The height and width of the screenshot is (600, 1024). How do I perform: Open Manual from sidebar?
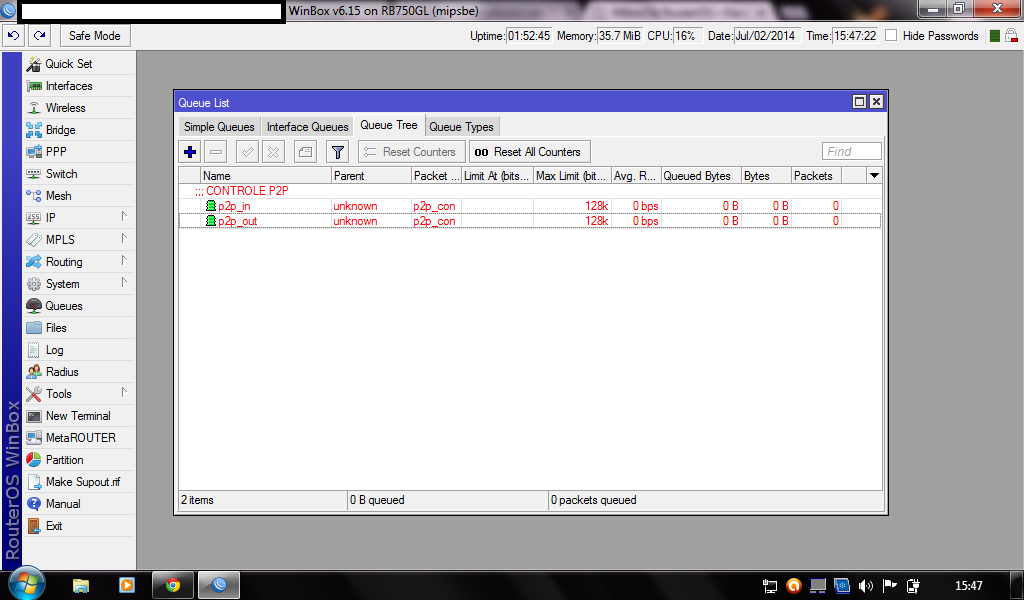tap(79, 504)
